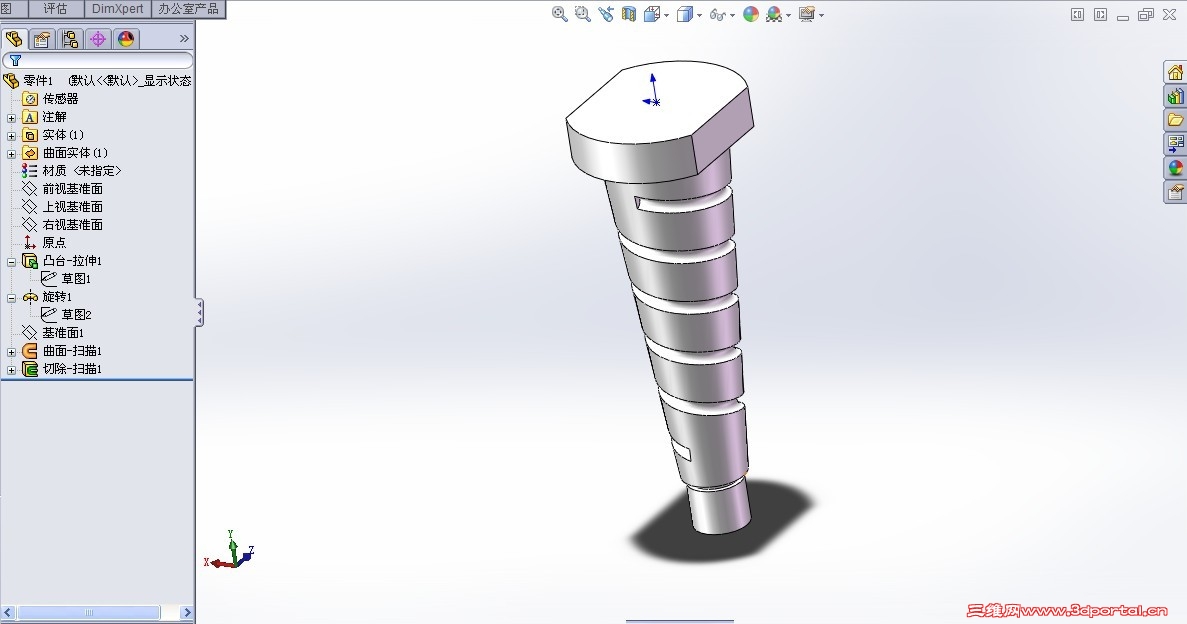Viewport: 1187px width, 624px height.
Task: Open the View Palette task pane icon
Action: coord(1175,144)
